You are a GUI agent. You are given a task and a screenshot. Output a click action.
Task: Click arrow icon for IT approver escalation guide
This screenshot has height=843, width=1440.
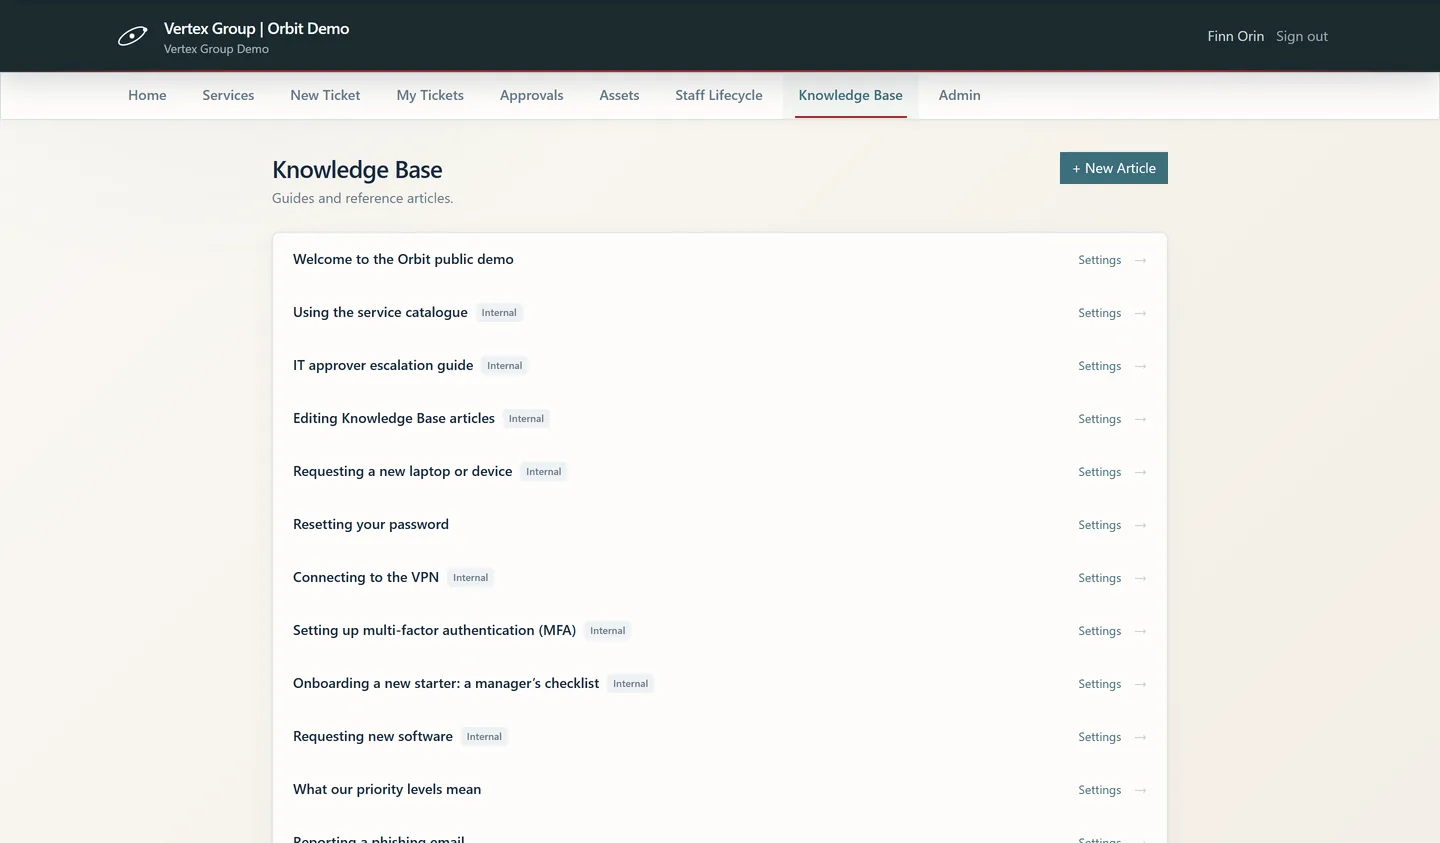pyautogui.click(x=1140, y=366)
